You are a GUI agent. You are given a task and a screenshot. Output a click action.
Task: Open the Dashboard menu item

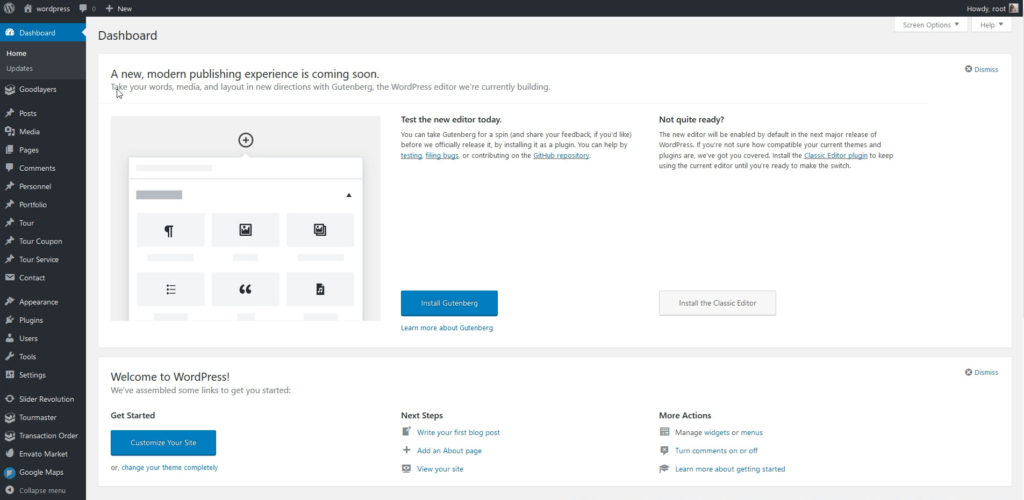pyautogui.click(x=42, y=33)
